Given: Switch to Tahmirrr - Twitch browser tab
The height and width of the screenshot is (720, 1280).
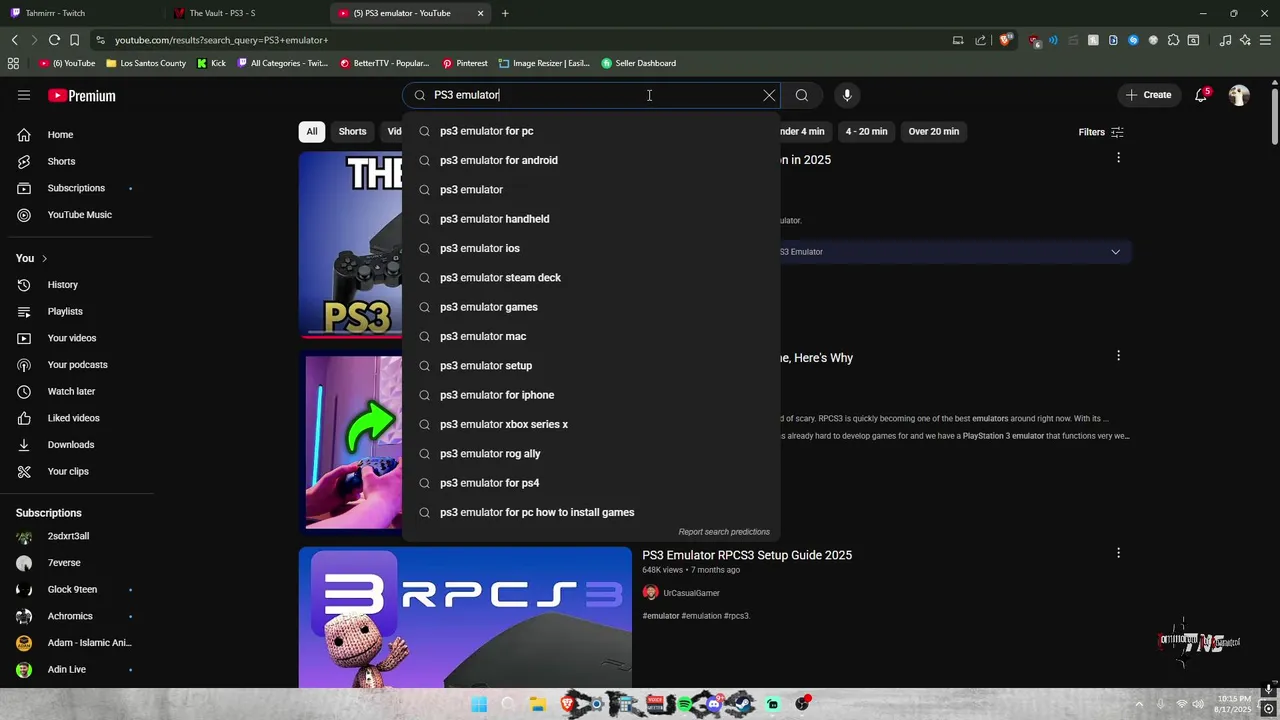Looking at the screenshot, I should pos(80,13).
